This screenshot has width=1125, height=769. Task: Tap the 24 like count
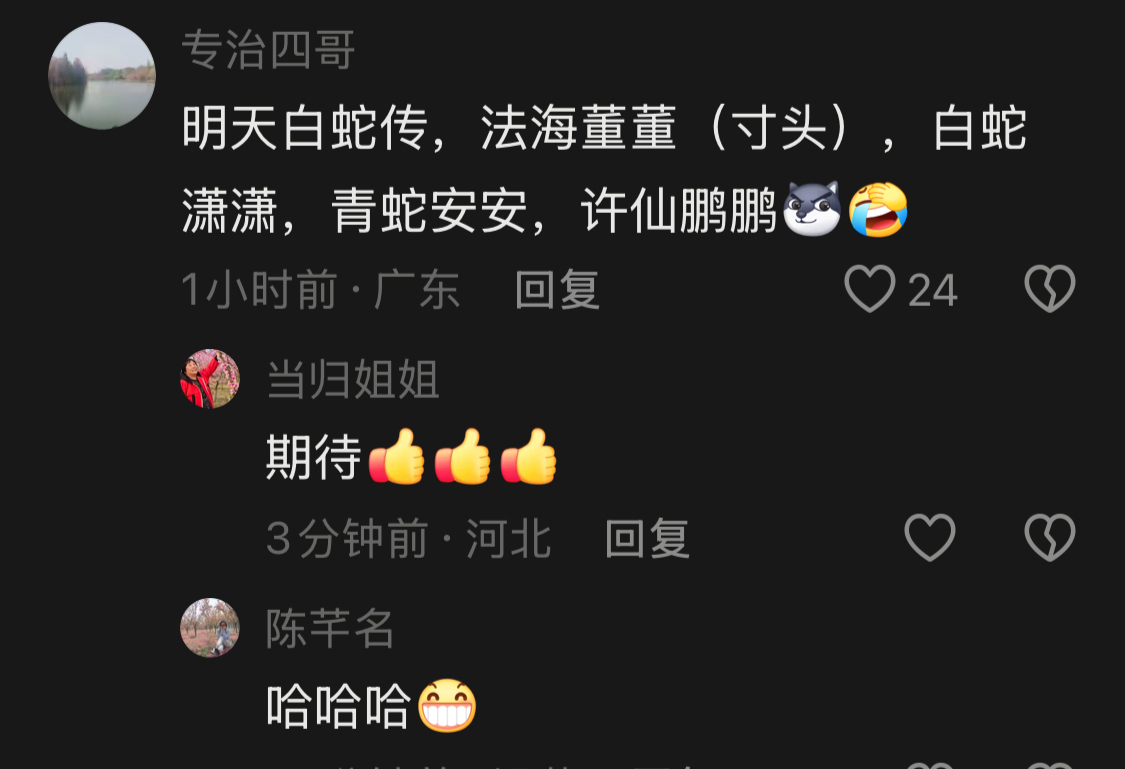tap(933, 291)
